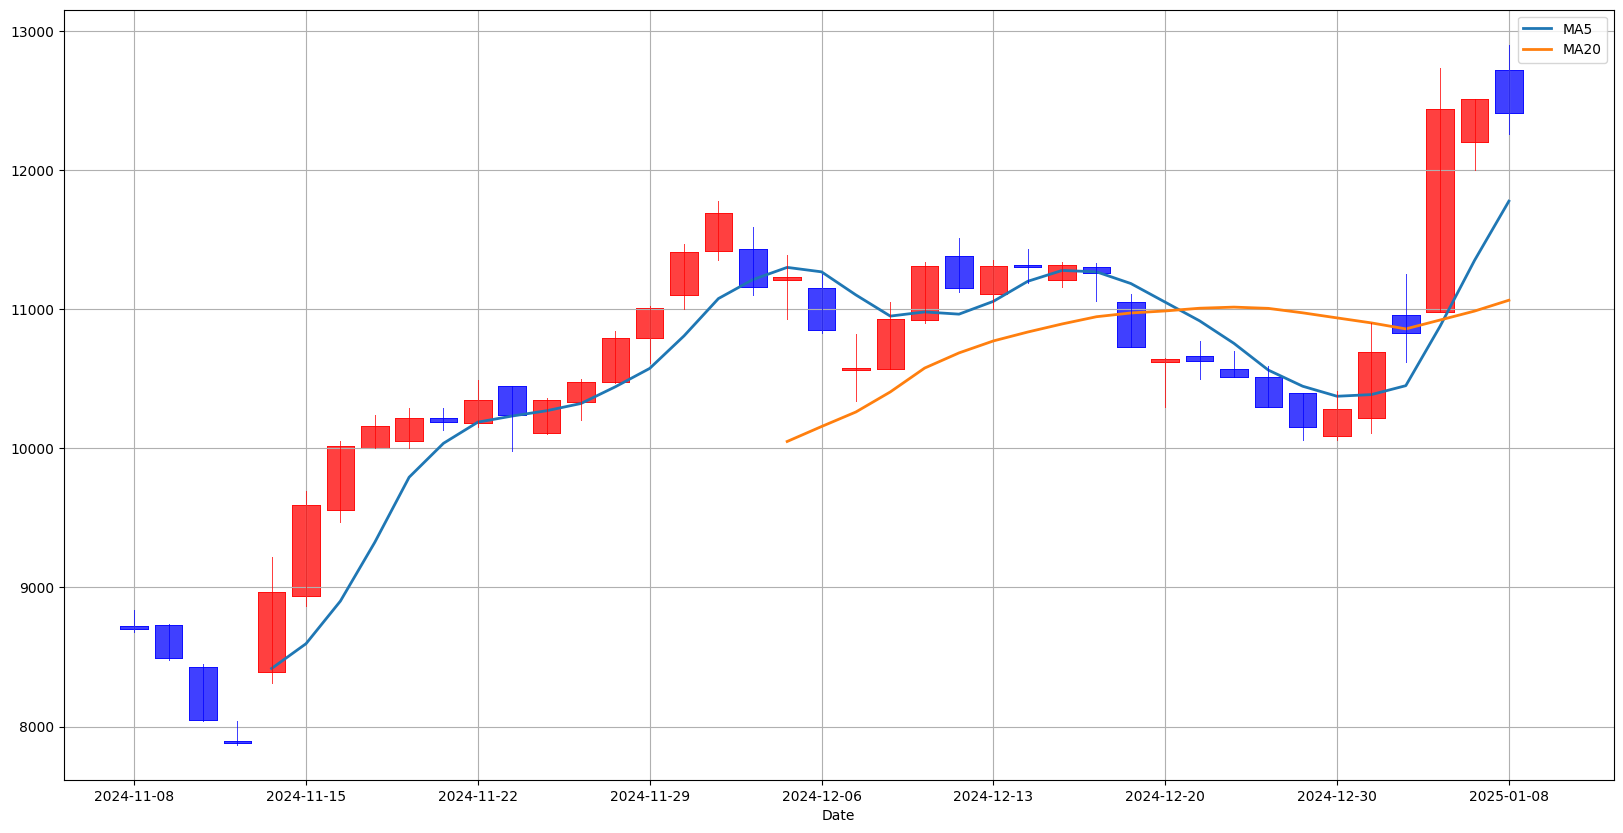This screenshot has height=833, width=1623.
Task: Click the 2025-01-08 date tick label
Action: [x=1509, y=797]
